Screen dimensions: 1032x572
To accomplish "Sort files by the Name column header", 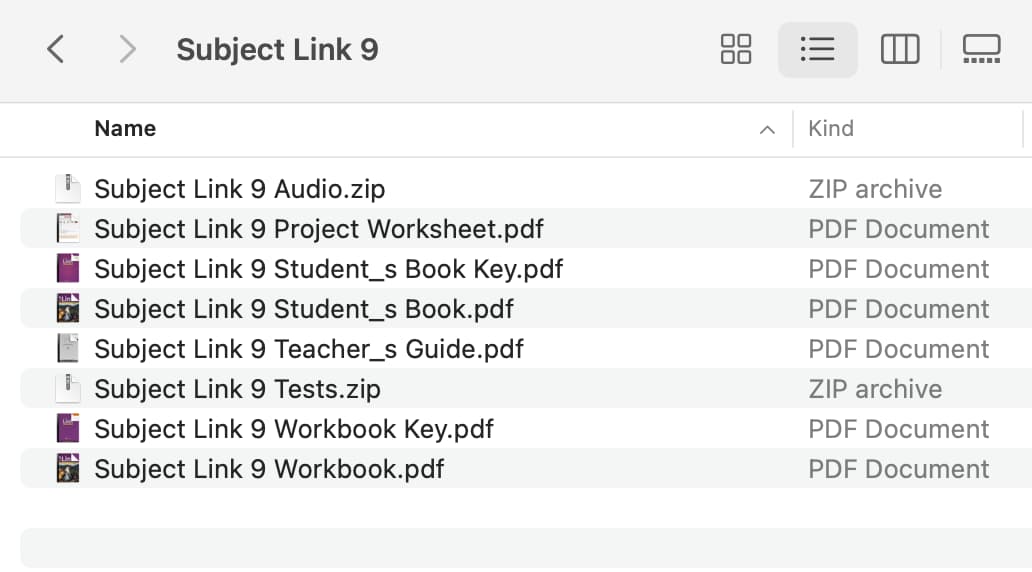I will pos(125,128).
